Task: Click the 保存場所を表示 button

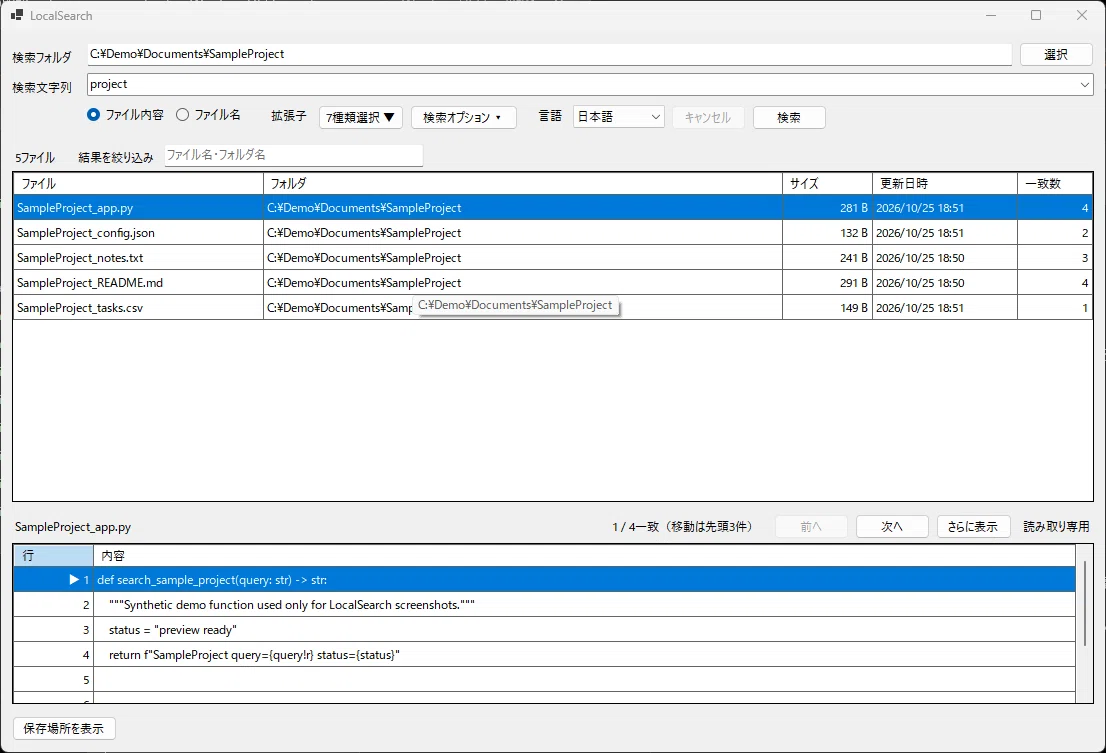Action: pyautogui.click(x=63, y=728)
